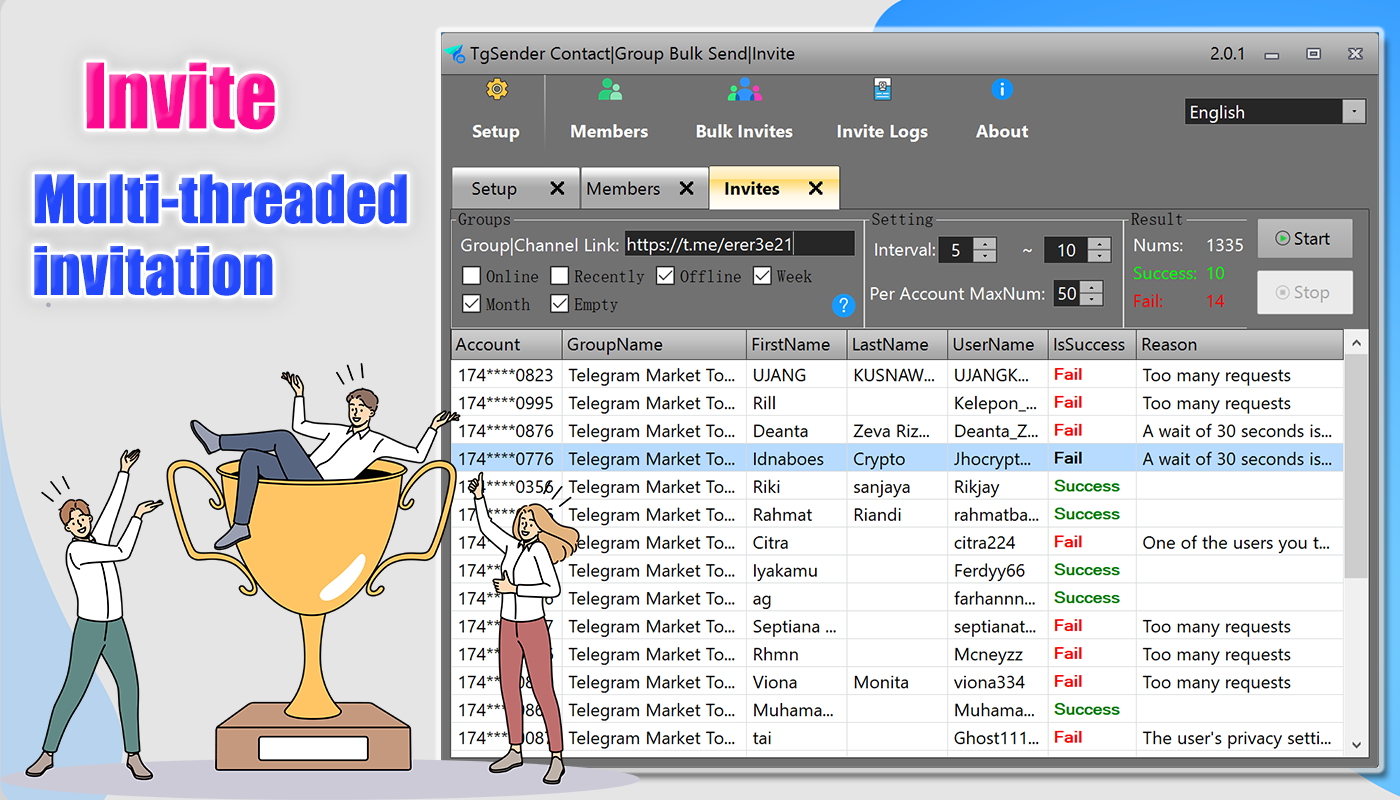Select account row 174****0823
This screenshot has height=800, width=1400.
[898, 375]
